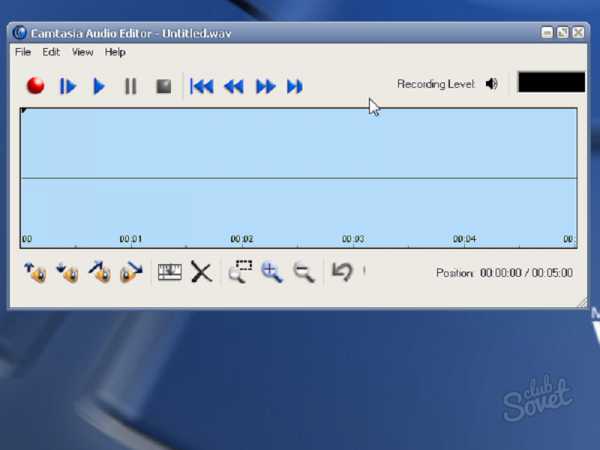Zoom to selection magnifier icon
This screenshot has height=450, width=600.
(240, 272)
